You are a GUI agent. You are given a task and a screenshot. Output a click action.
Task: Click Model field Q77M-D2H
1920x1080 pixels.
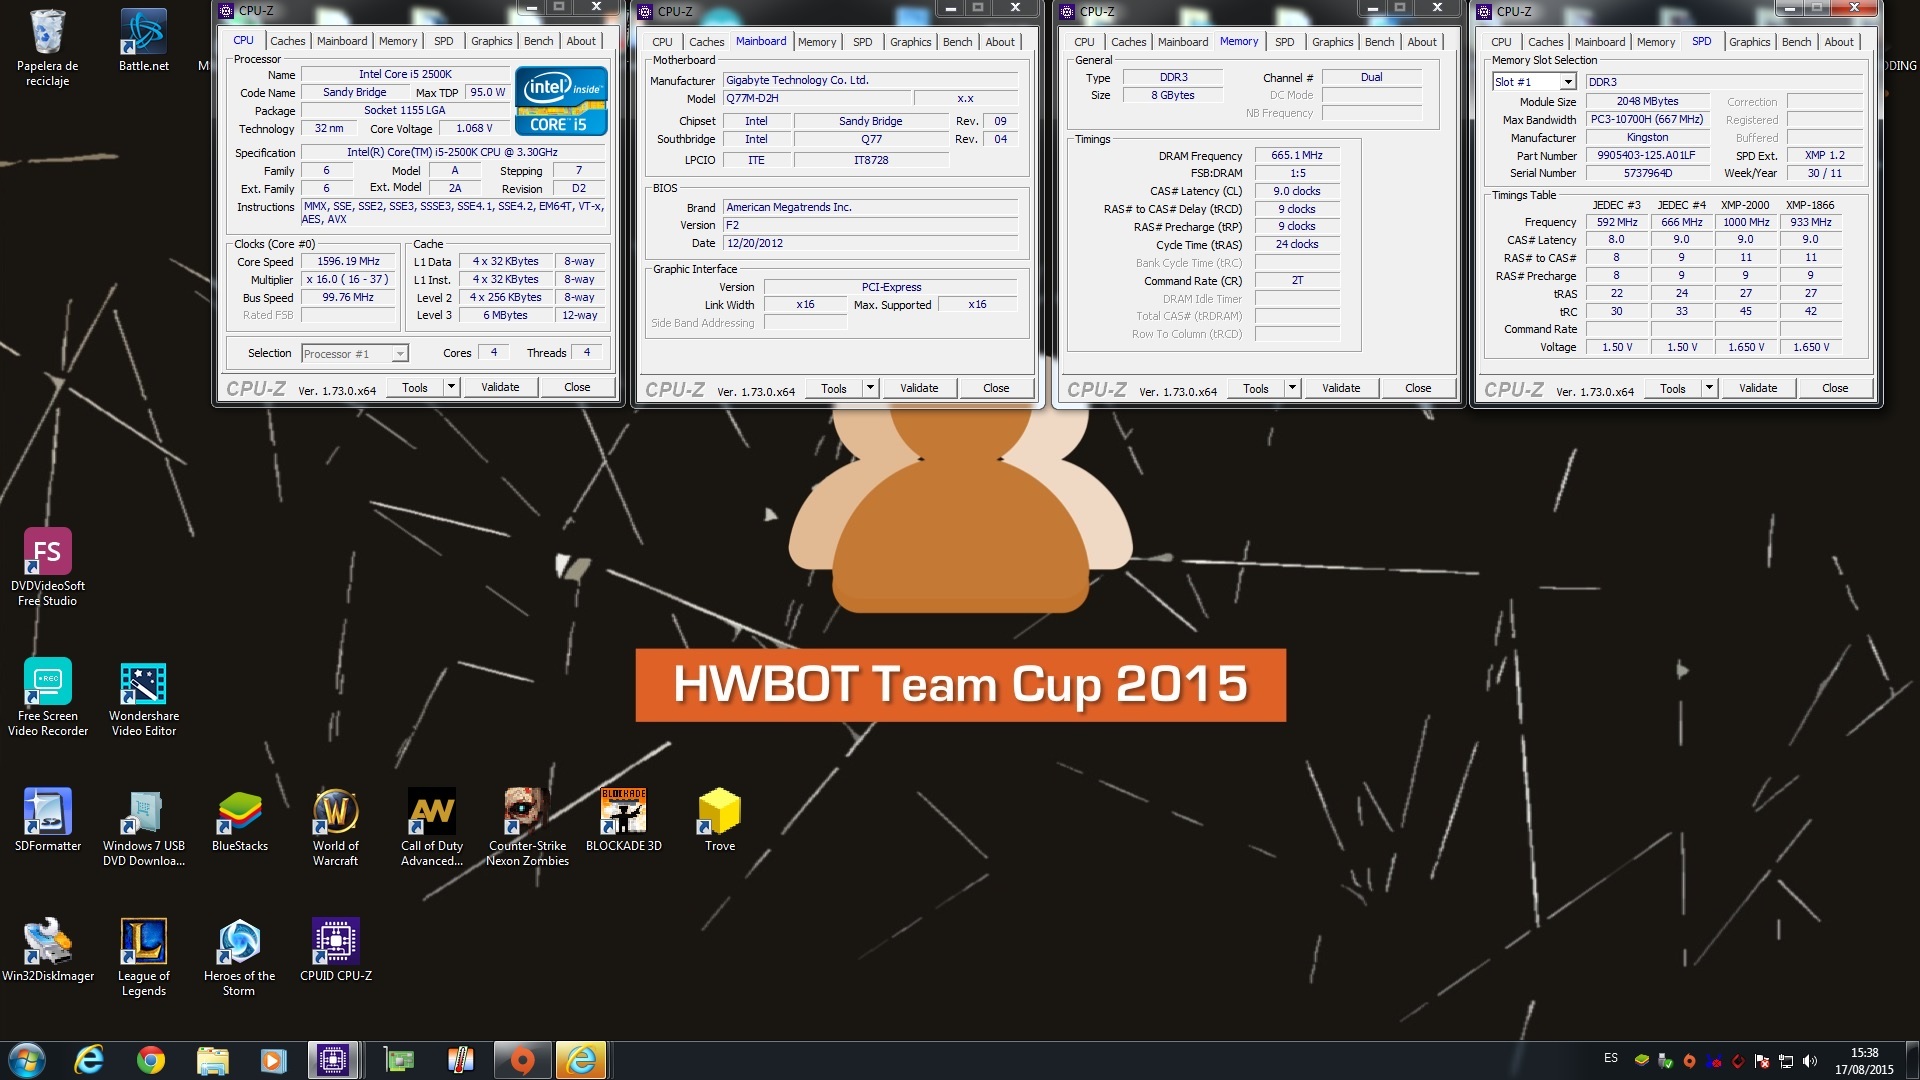pos(817,98)
